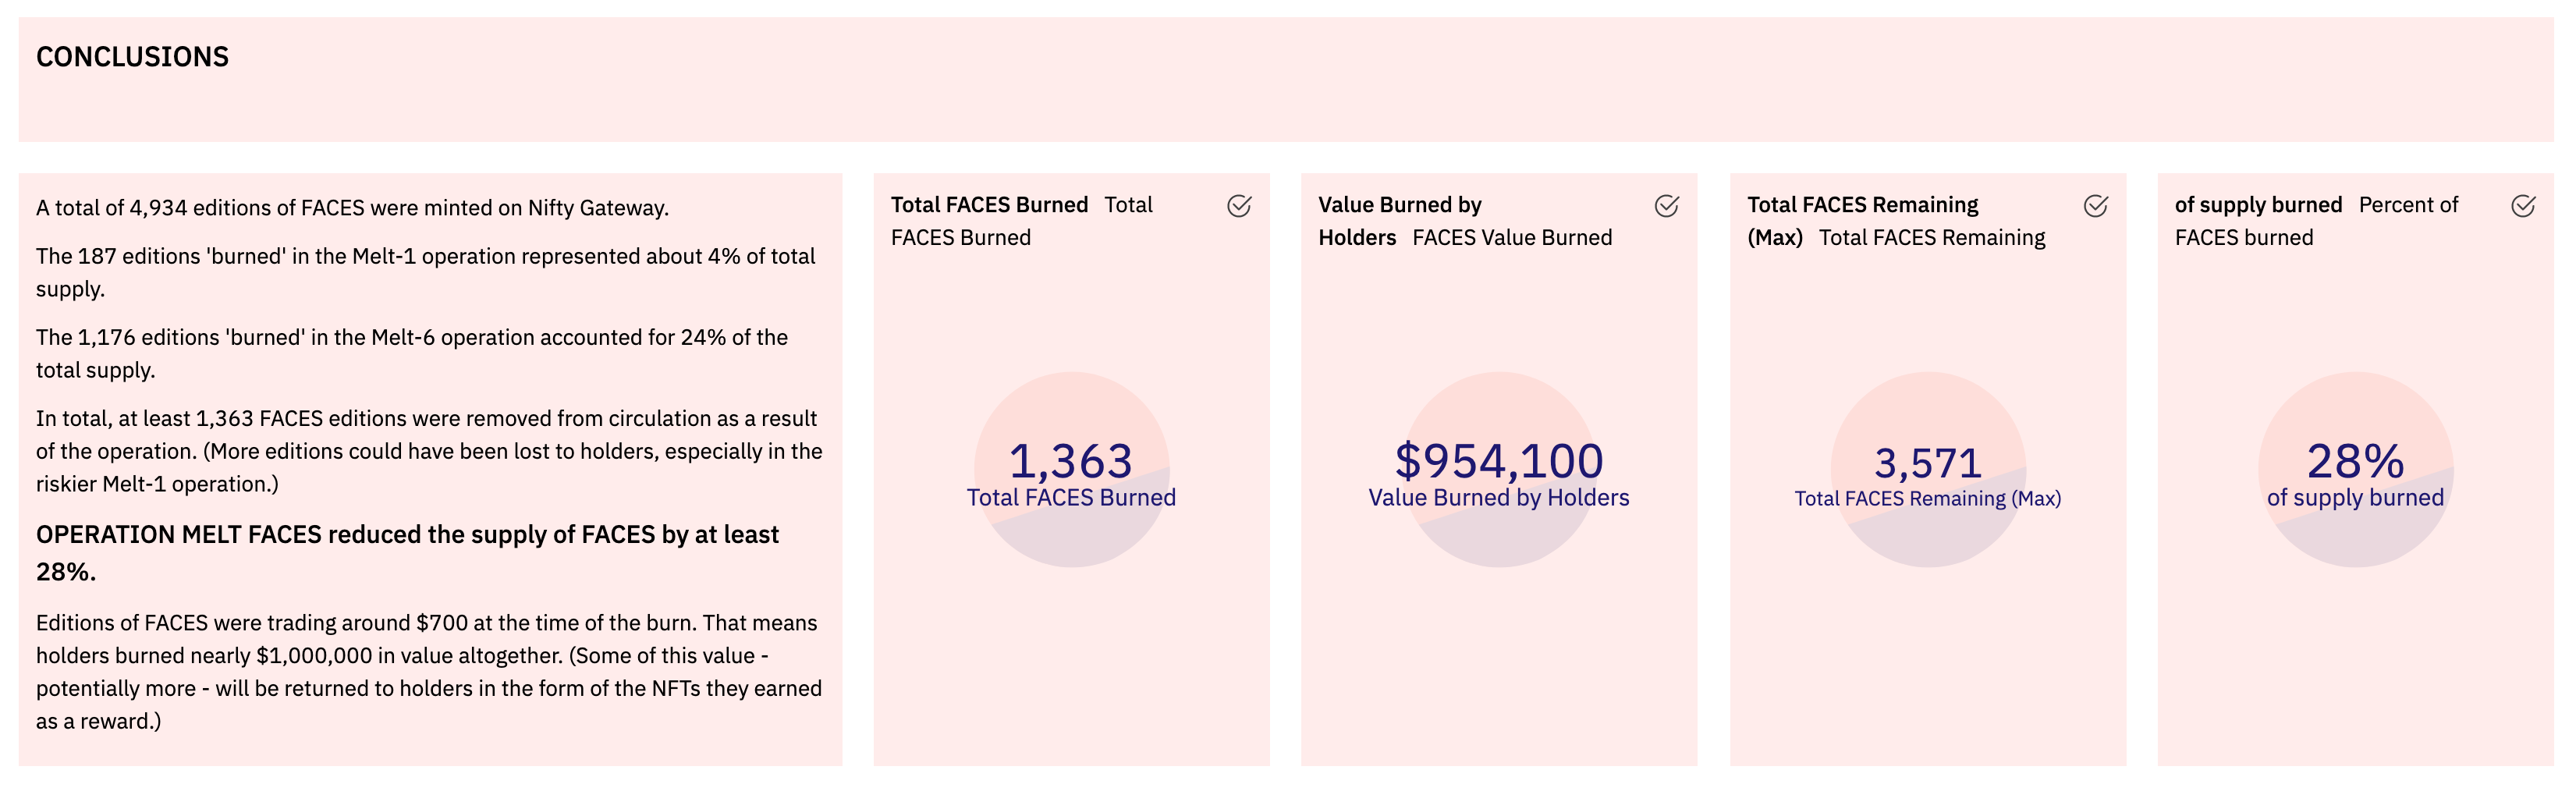Click the 1,363 counter value
Viewport: 2576px width, 802px height.
click(1071, 461)
